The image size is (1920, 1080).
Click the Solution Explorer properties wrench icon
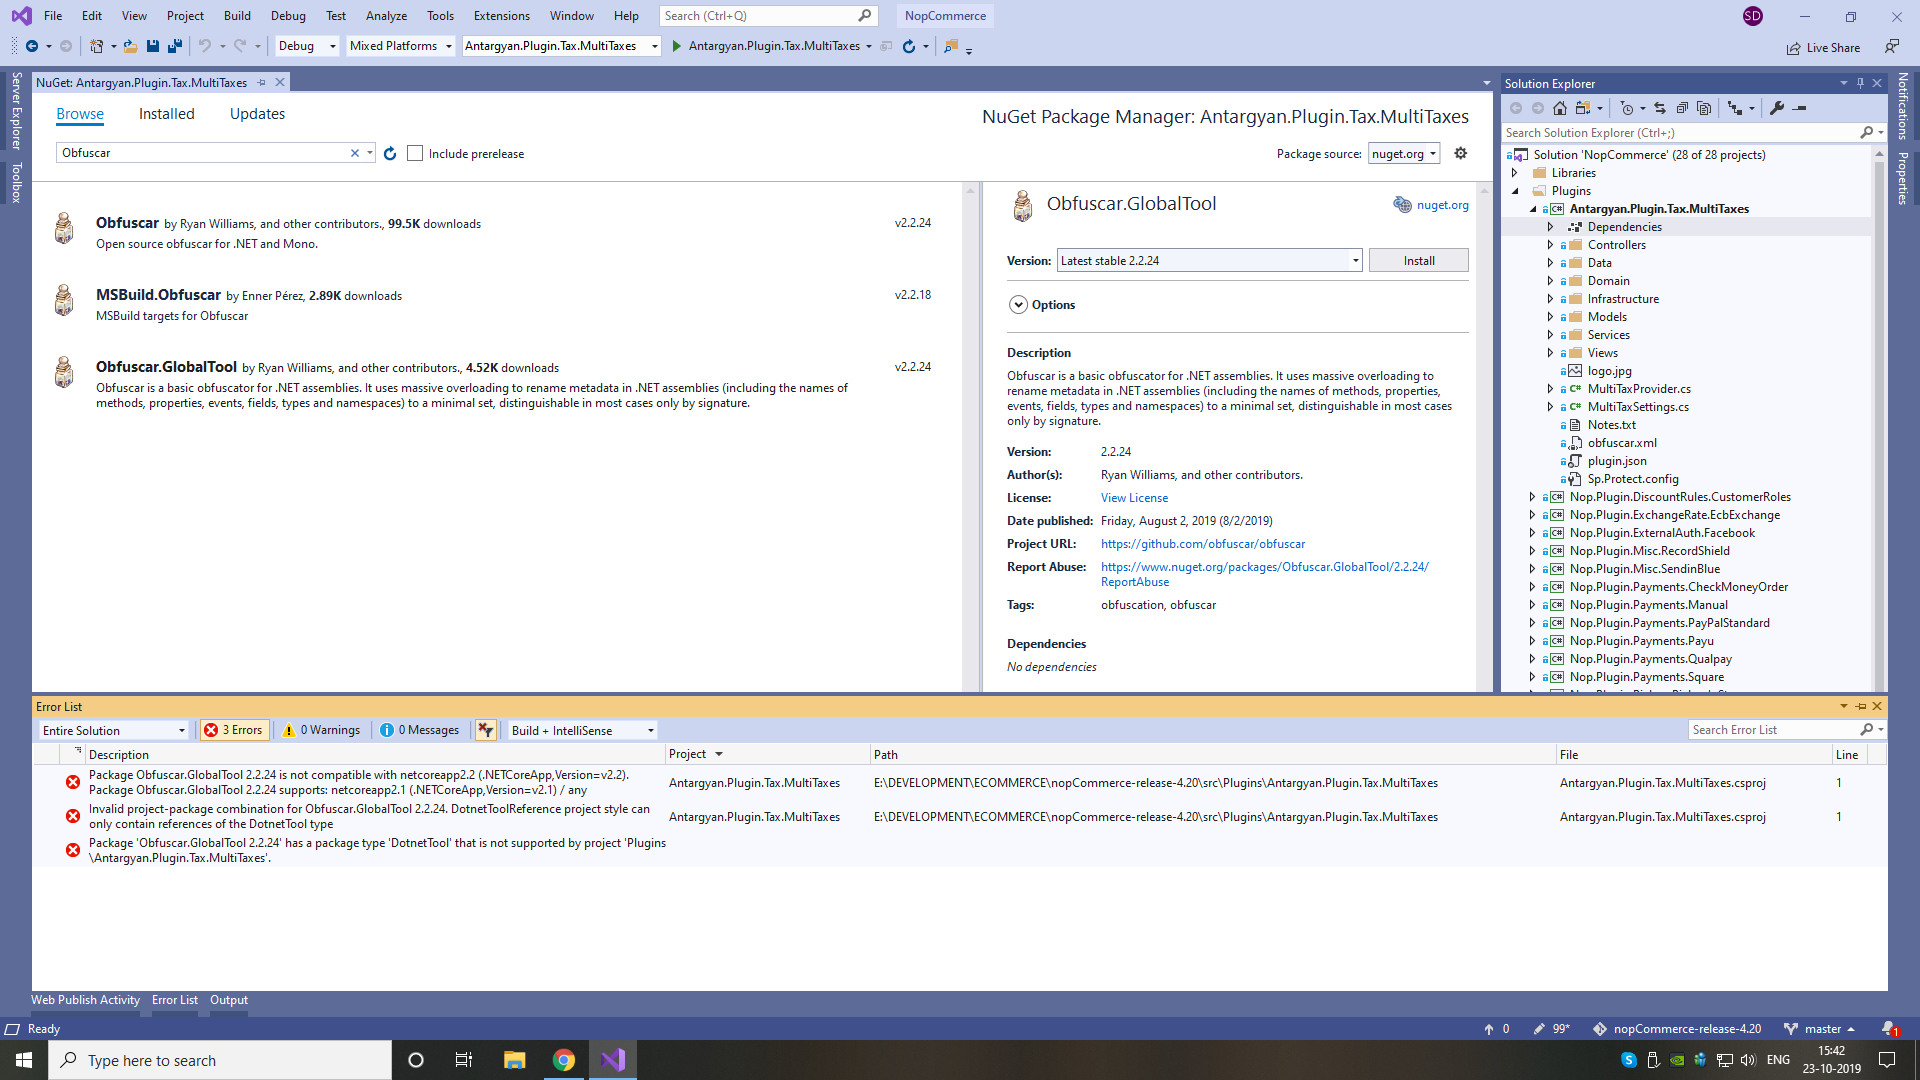click(1777, 108)
